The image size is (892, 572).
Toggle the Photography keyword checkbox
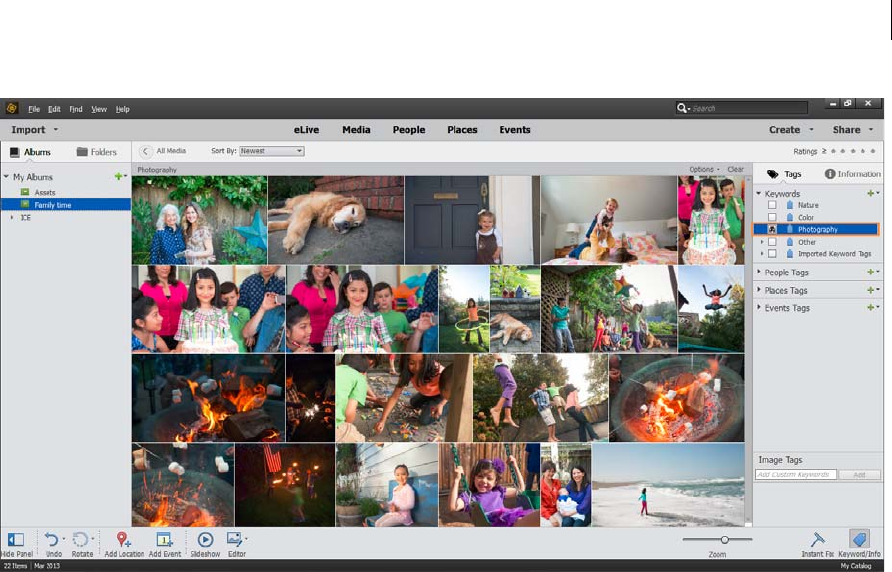[x=772, y=229]
